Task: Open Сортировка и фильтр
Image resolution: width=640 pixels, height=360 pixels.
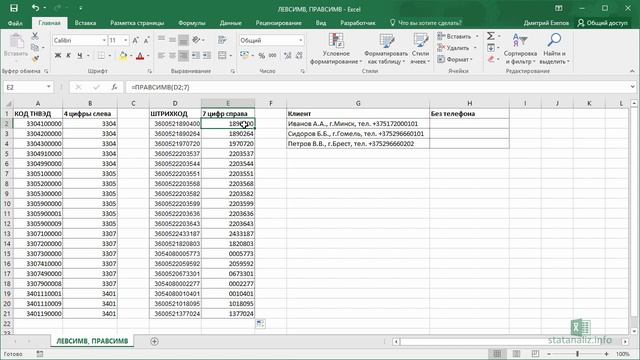Action: tap(520, 49)
